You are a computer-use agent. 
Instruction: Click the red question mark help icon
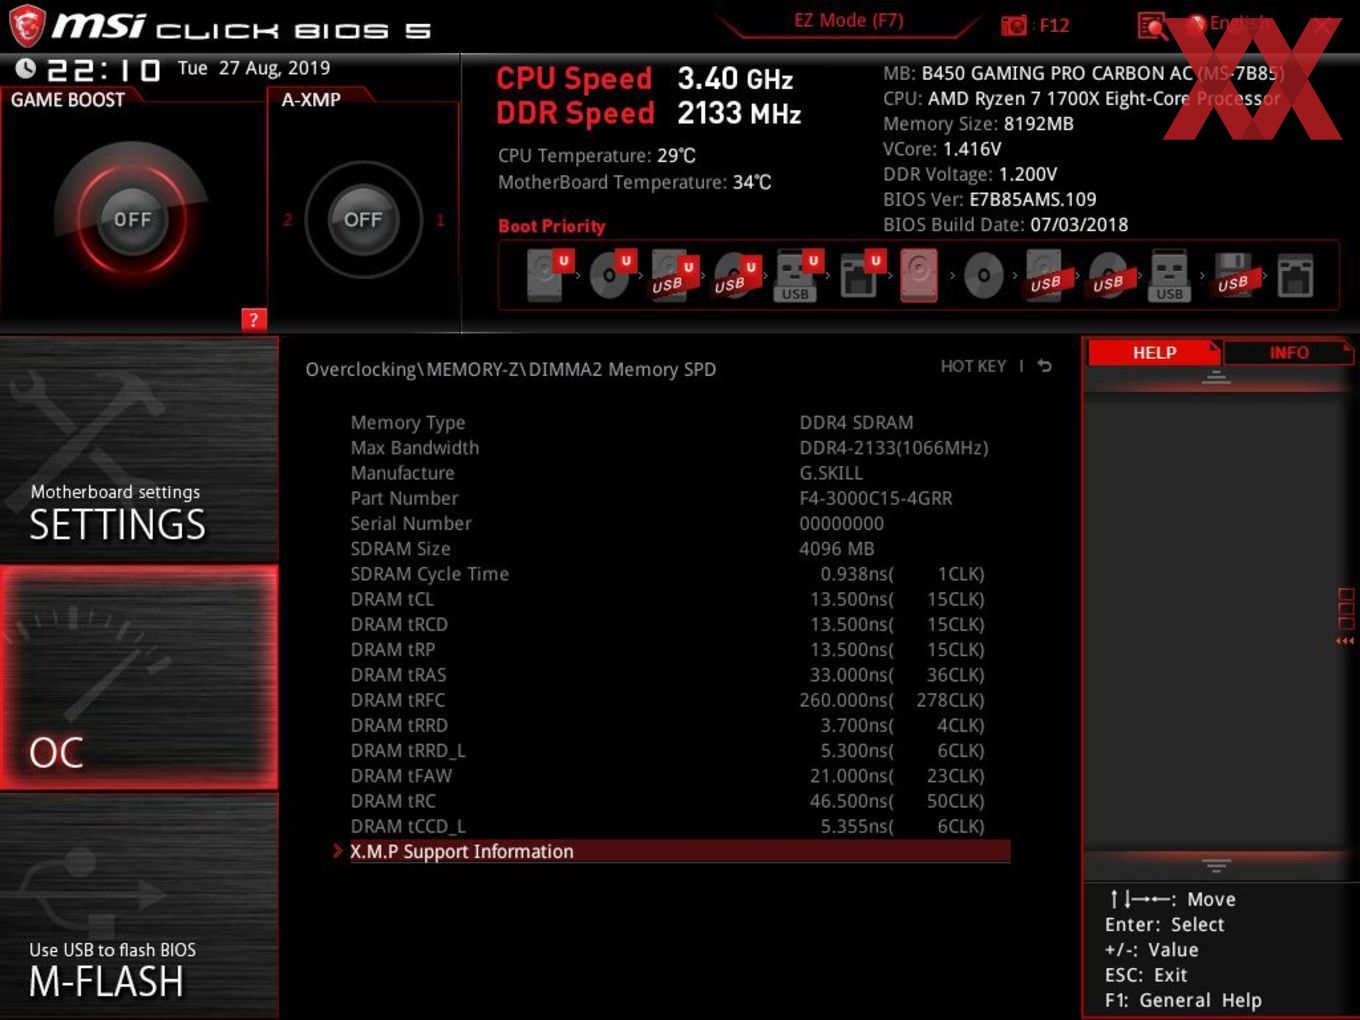pos(253,319)
